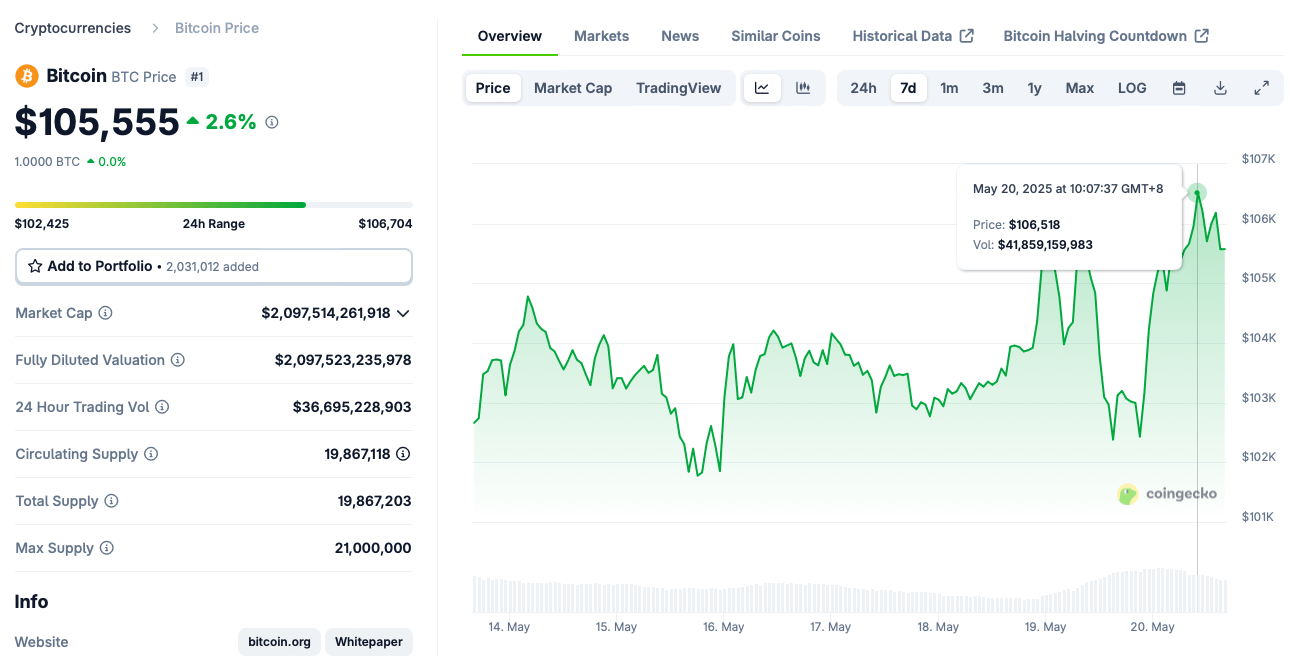
Task: Switch to the Markets tab
Action: tap(601, 35)
